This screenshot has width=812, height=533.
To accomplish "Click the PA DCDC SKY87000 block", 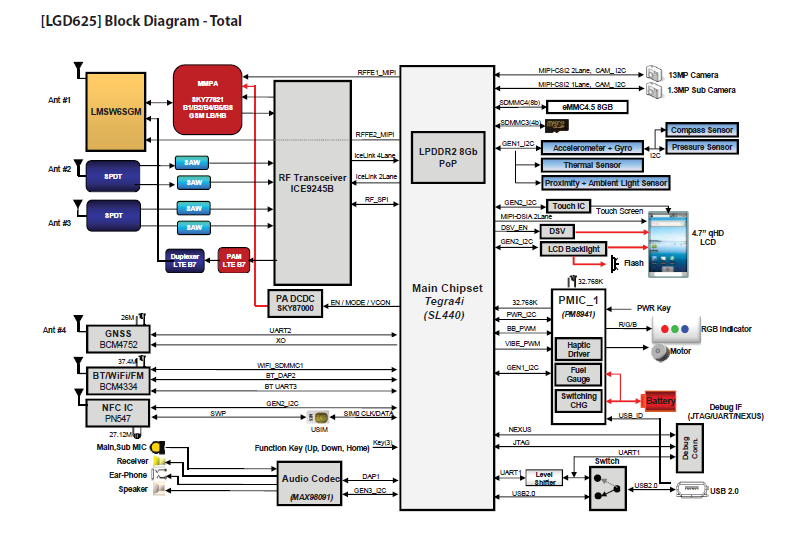I will (295, 303).
